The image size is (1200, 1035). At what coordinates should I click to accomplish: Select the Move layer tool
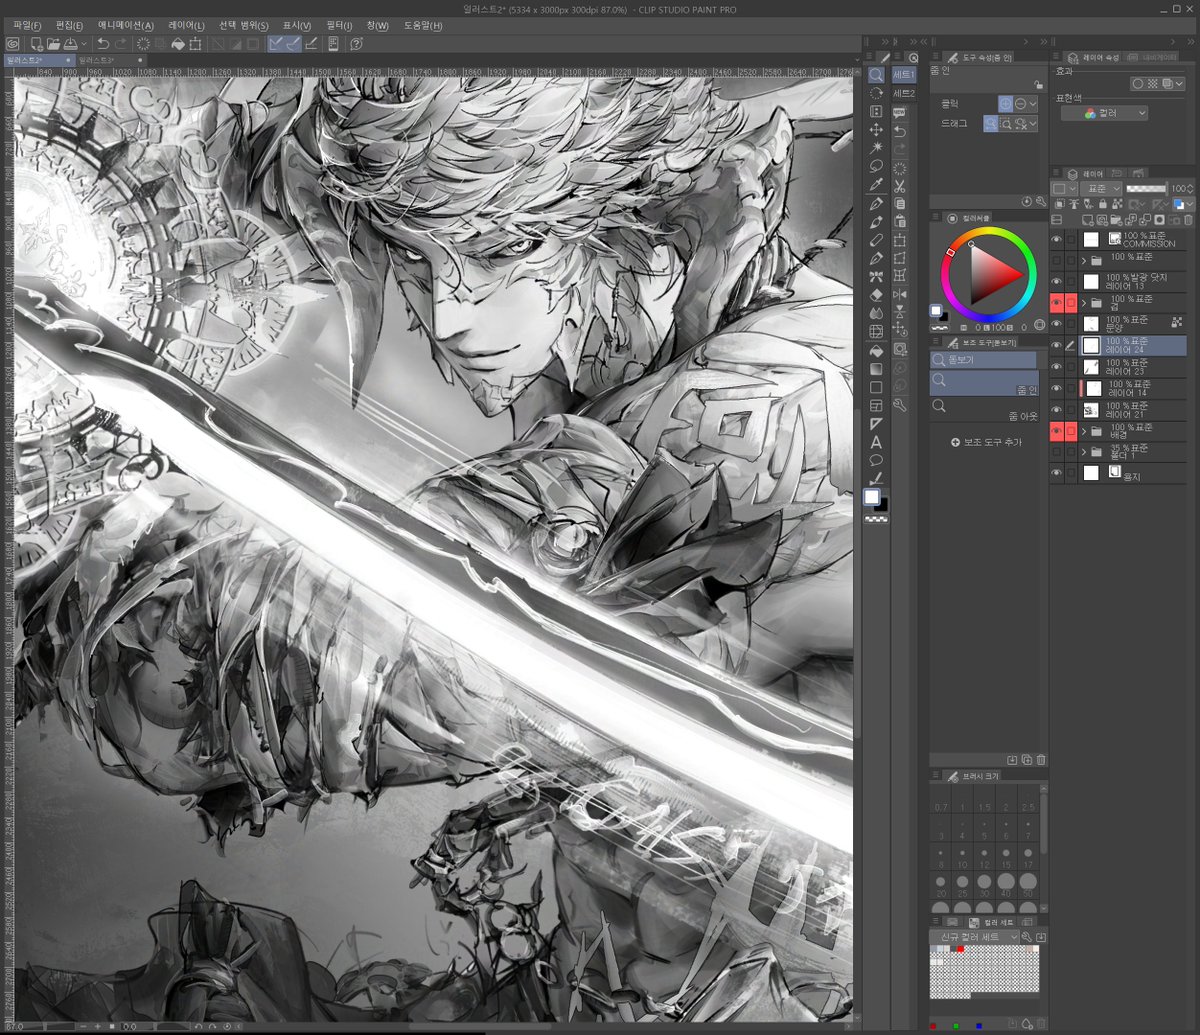coord(876,130)
